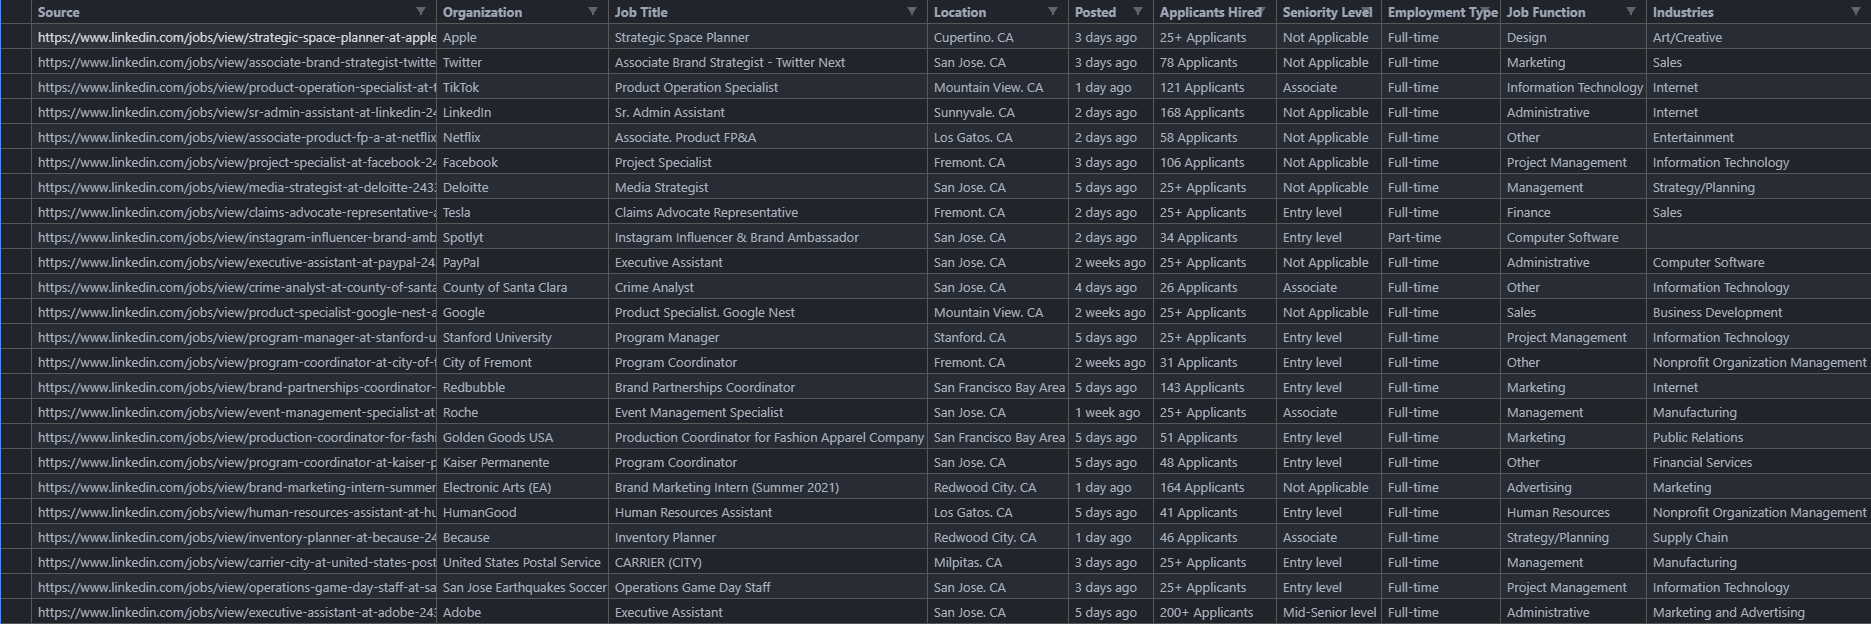Expand the Location column filter

point(1052,12)
